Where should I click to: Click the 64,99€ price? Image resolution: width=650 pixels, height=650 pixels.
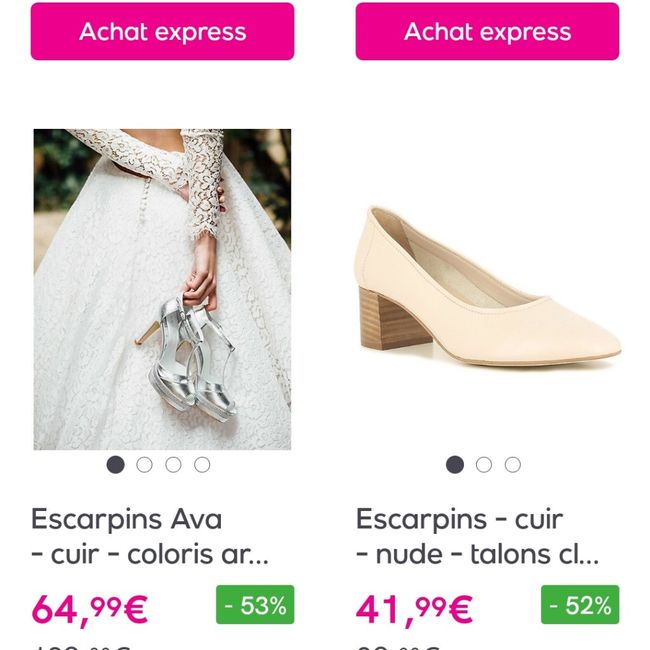pos(90,608)
